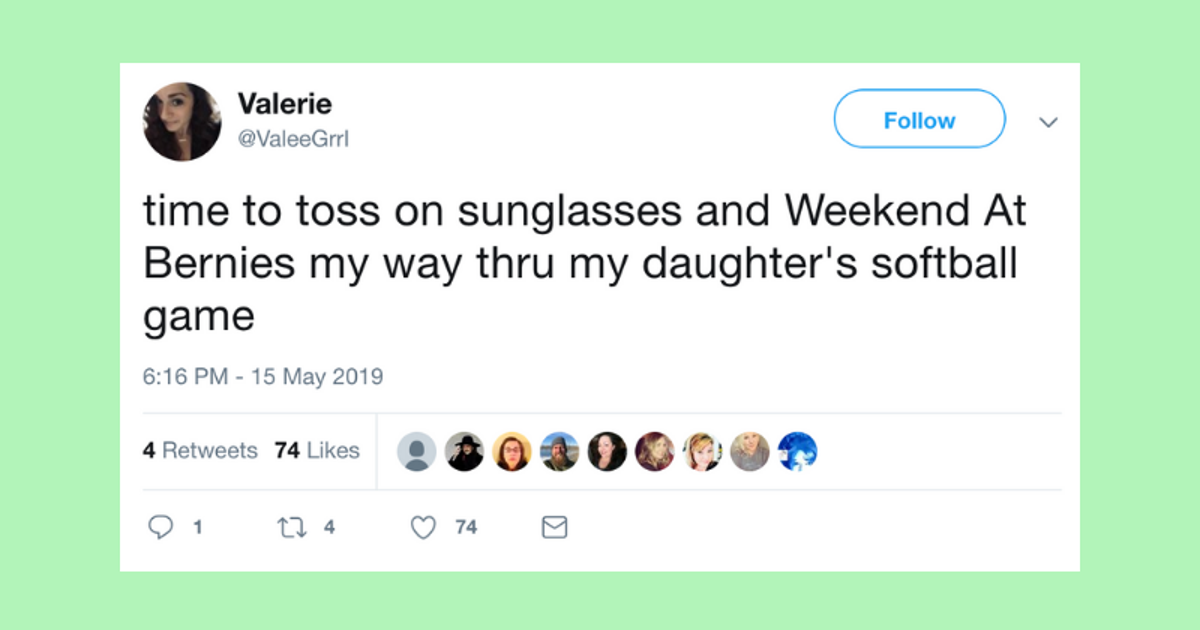The width and height of the screenshot is (1200, 630).
Task: Expand the list of accounts that liked
Action: coord(607,451)
